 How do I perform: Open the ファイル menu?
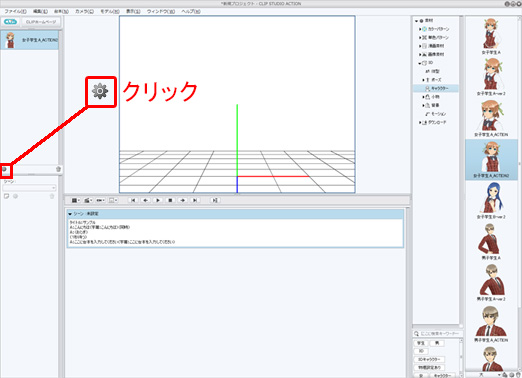pos(15,11)
